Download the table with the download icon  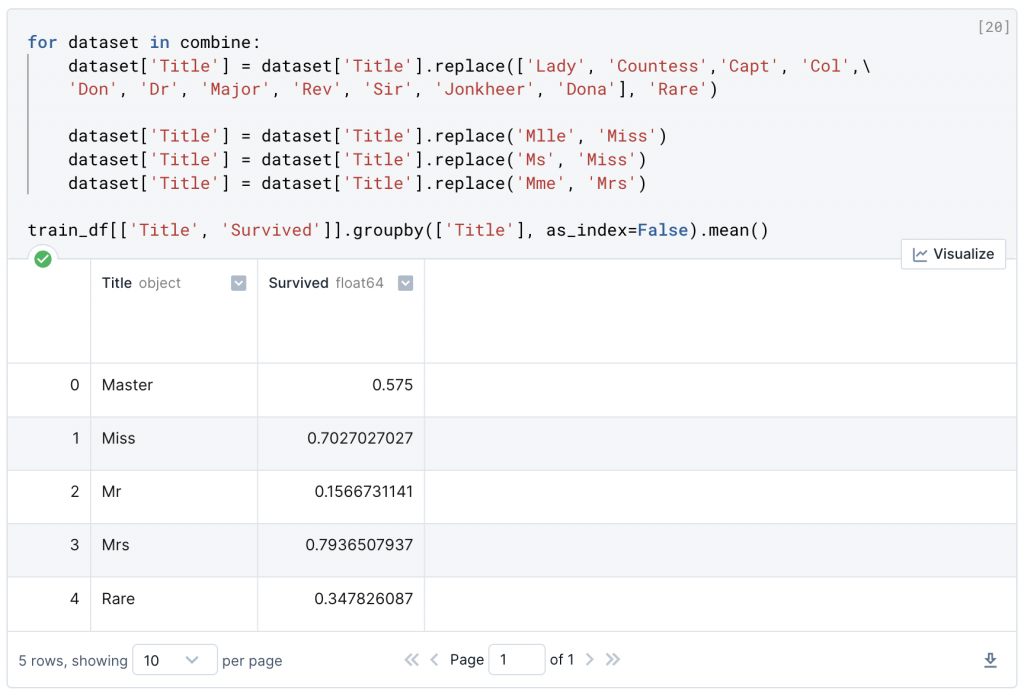[990, 660]
